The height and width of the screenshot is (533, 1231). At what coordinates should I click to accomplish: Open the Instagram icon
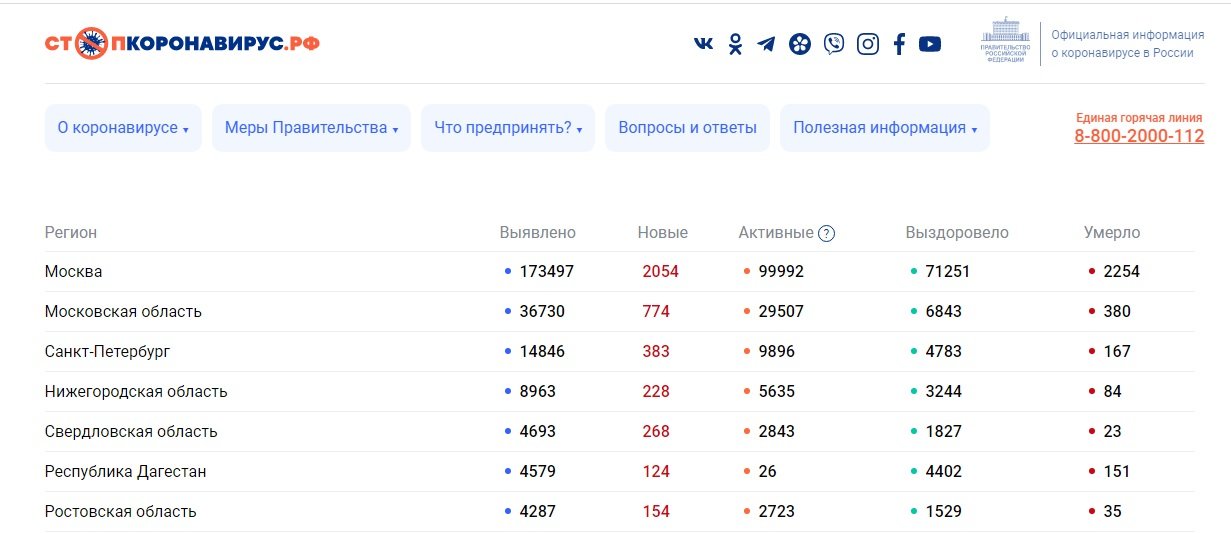868,44
